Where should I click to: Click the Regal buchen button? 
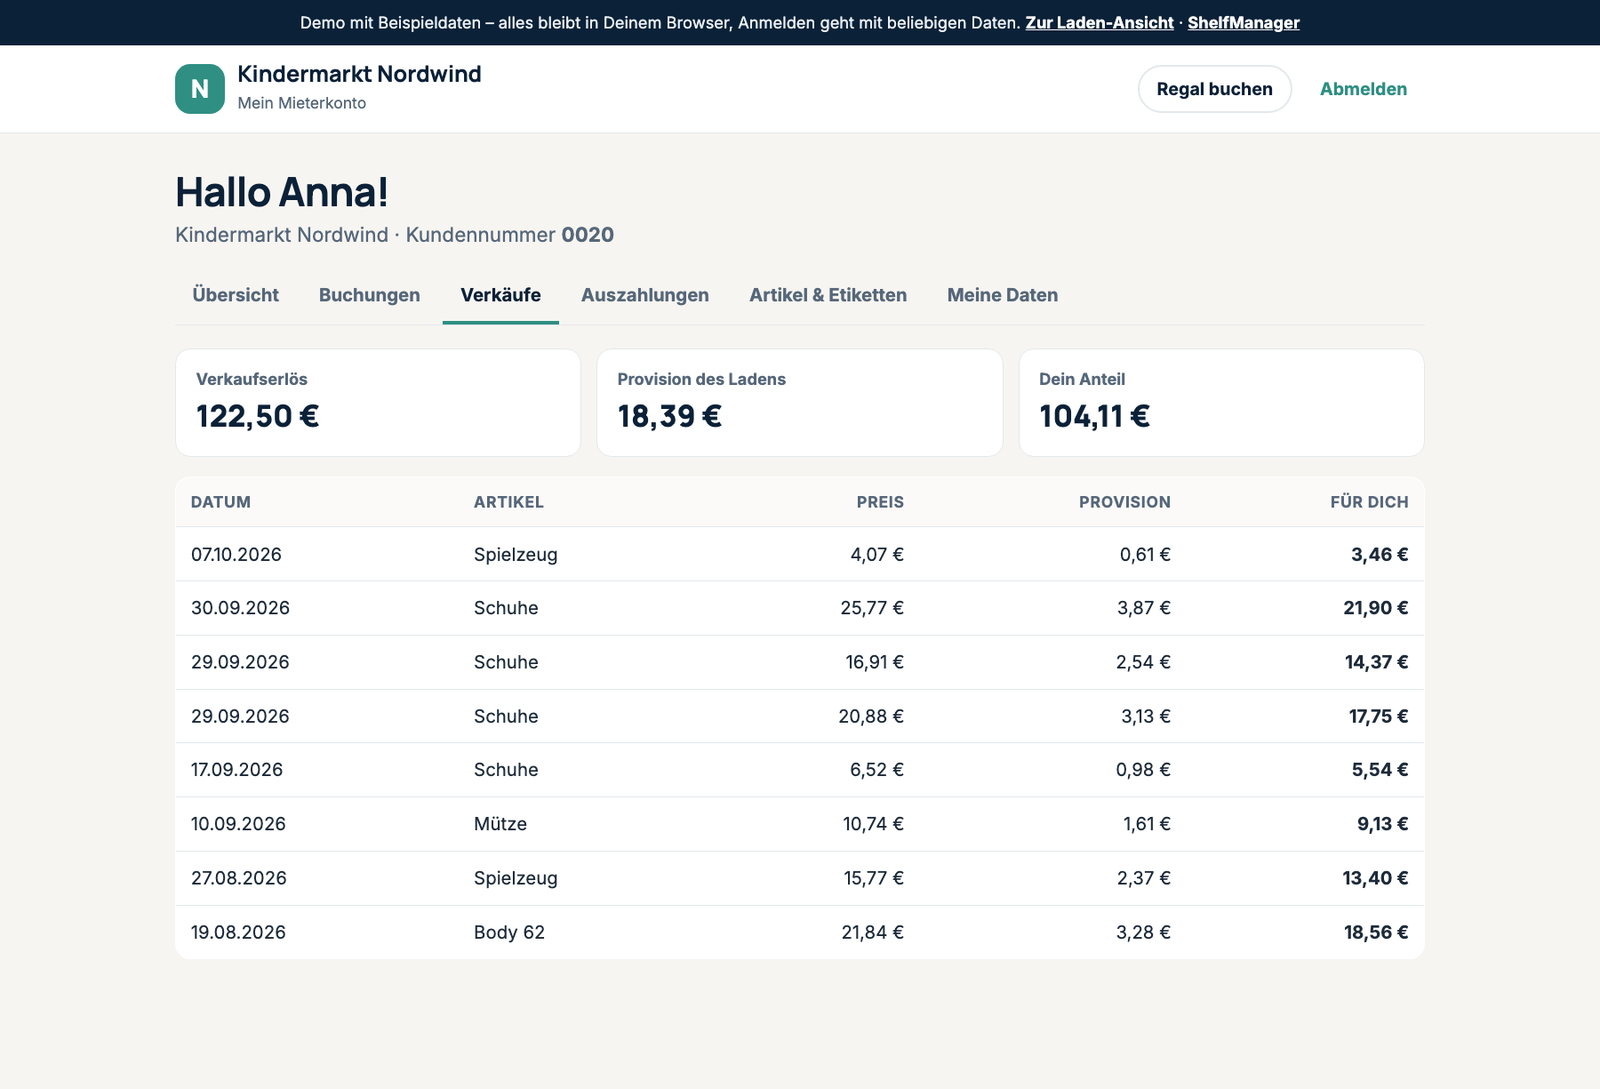1214,89
